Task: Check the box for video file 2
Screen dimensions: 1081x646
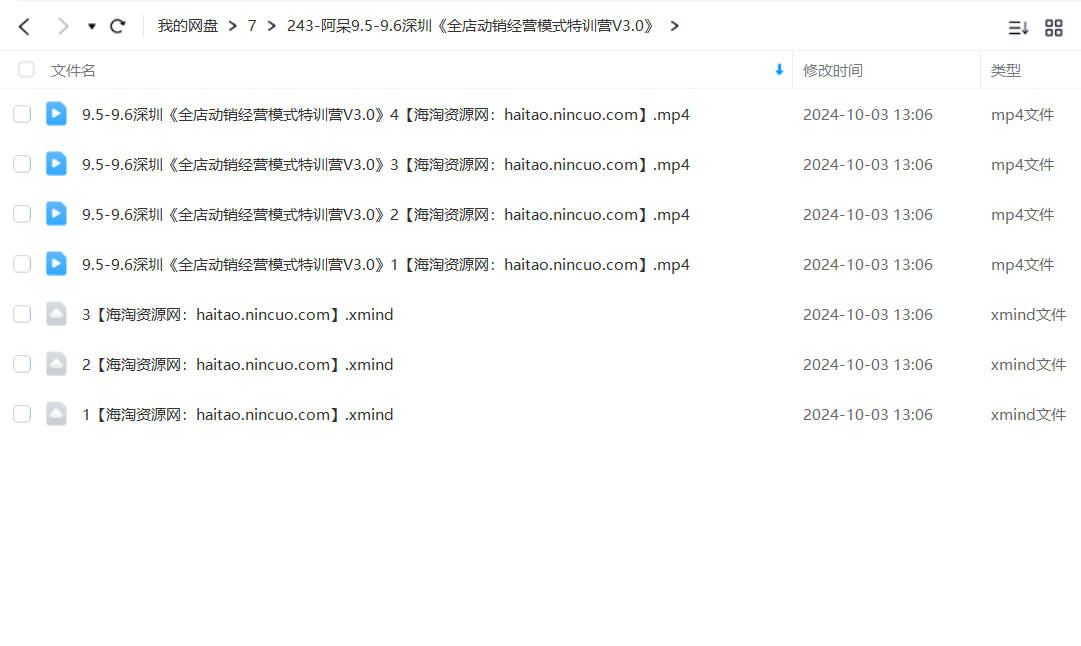Action: (22, 214)
